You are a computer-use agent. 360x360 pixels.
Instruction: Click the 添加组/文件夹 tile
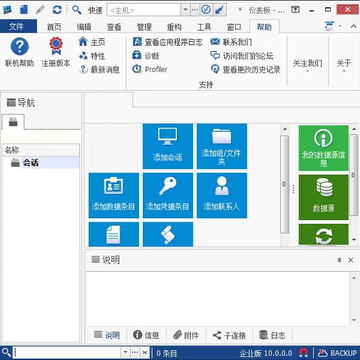[x=222, y=146]
